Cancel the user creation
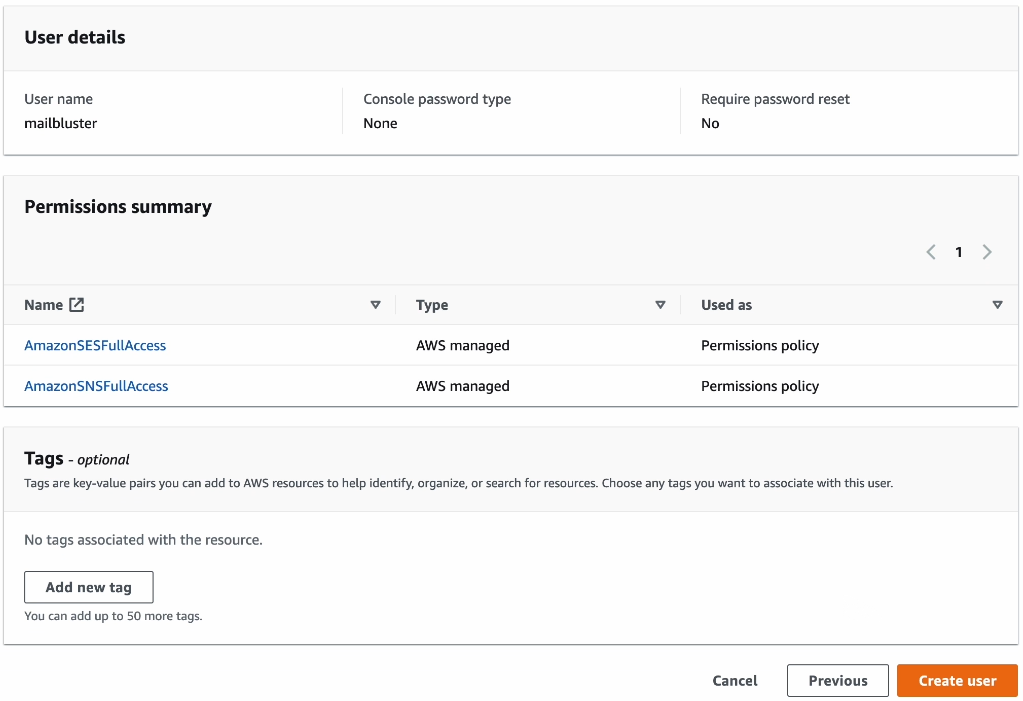 [734, 680]
